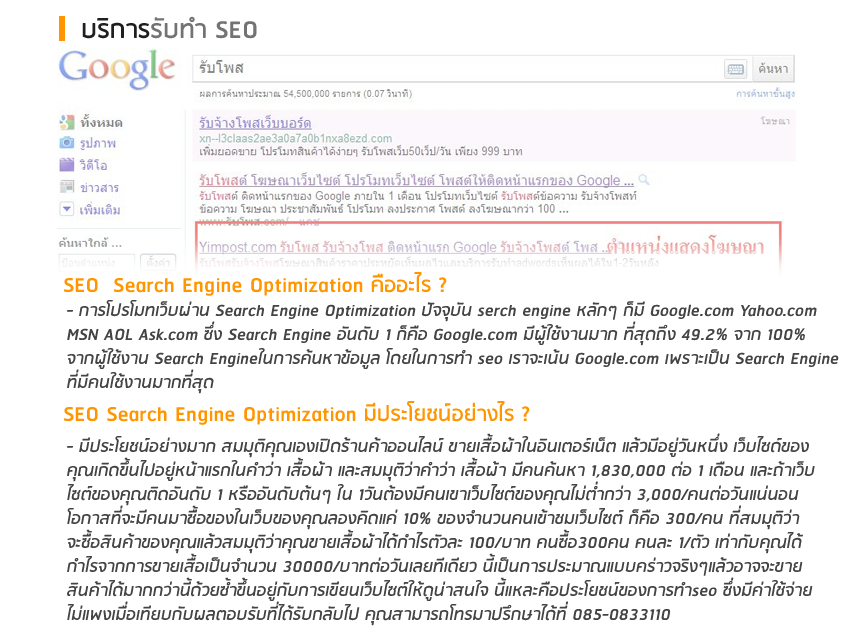This screenshot has height=638, width=850.
Task: Click the paragraph line ending ที่มีคนใช้งานมากที่สุด
Action: (140, 382)
